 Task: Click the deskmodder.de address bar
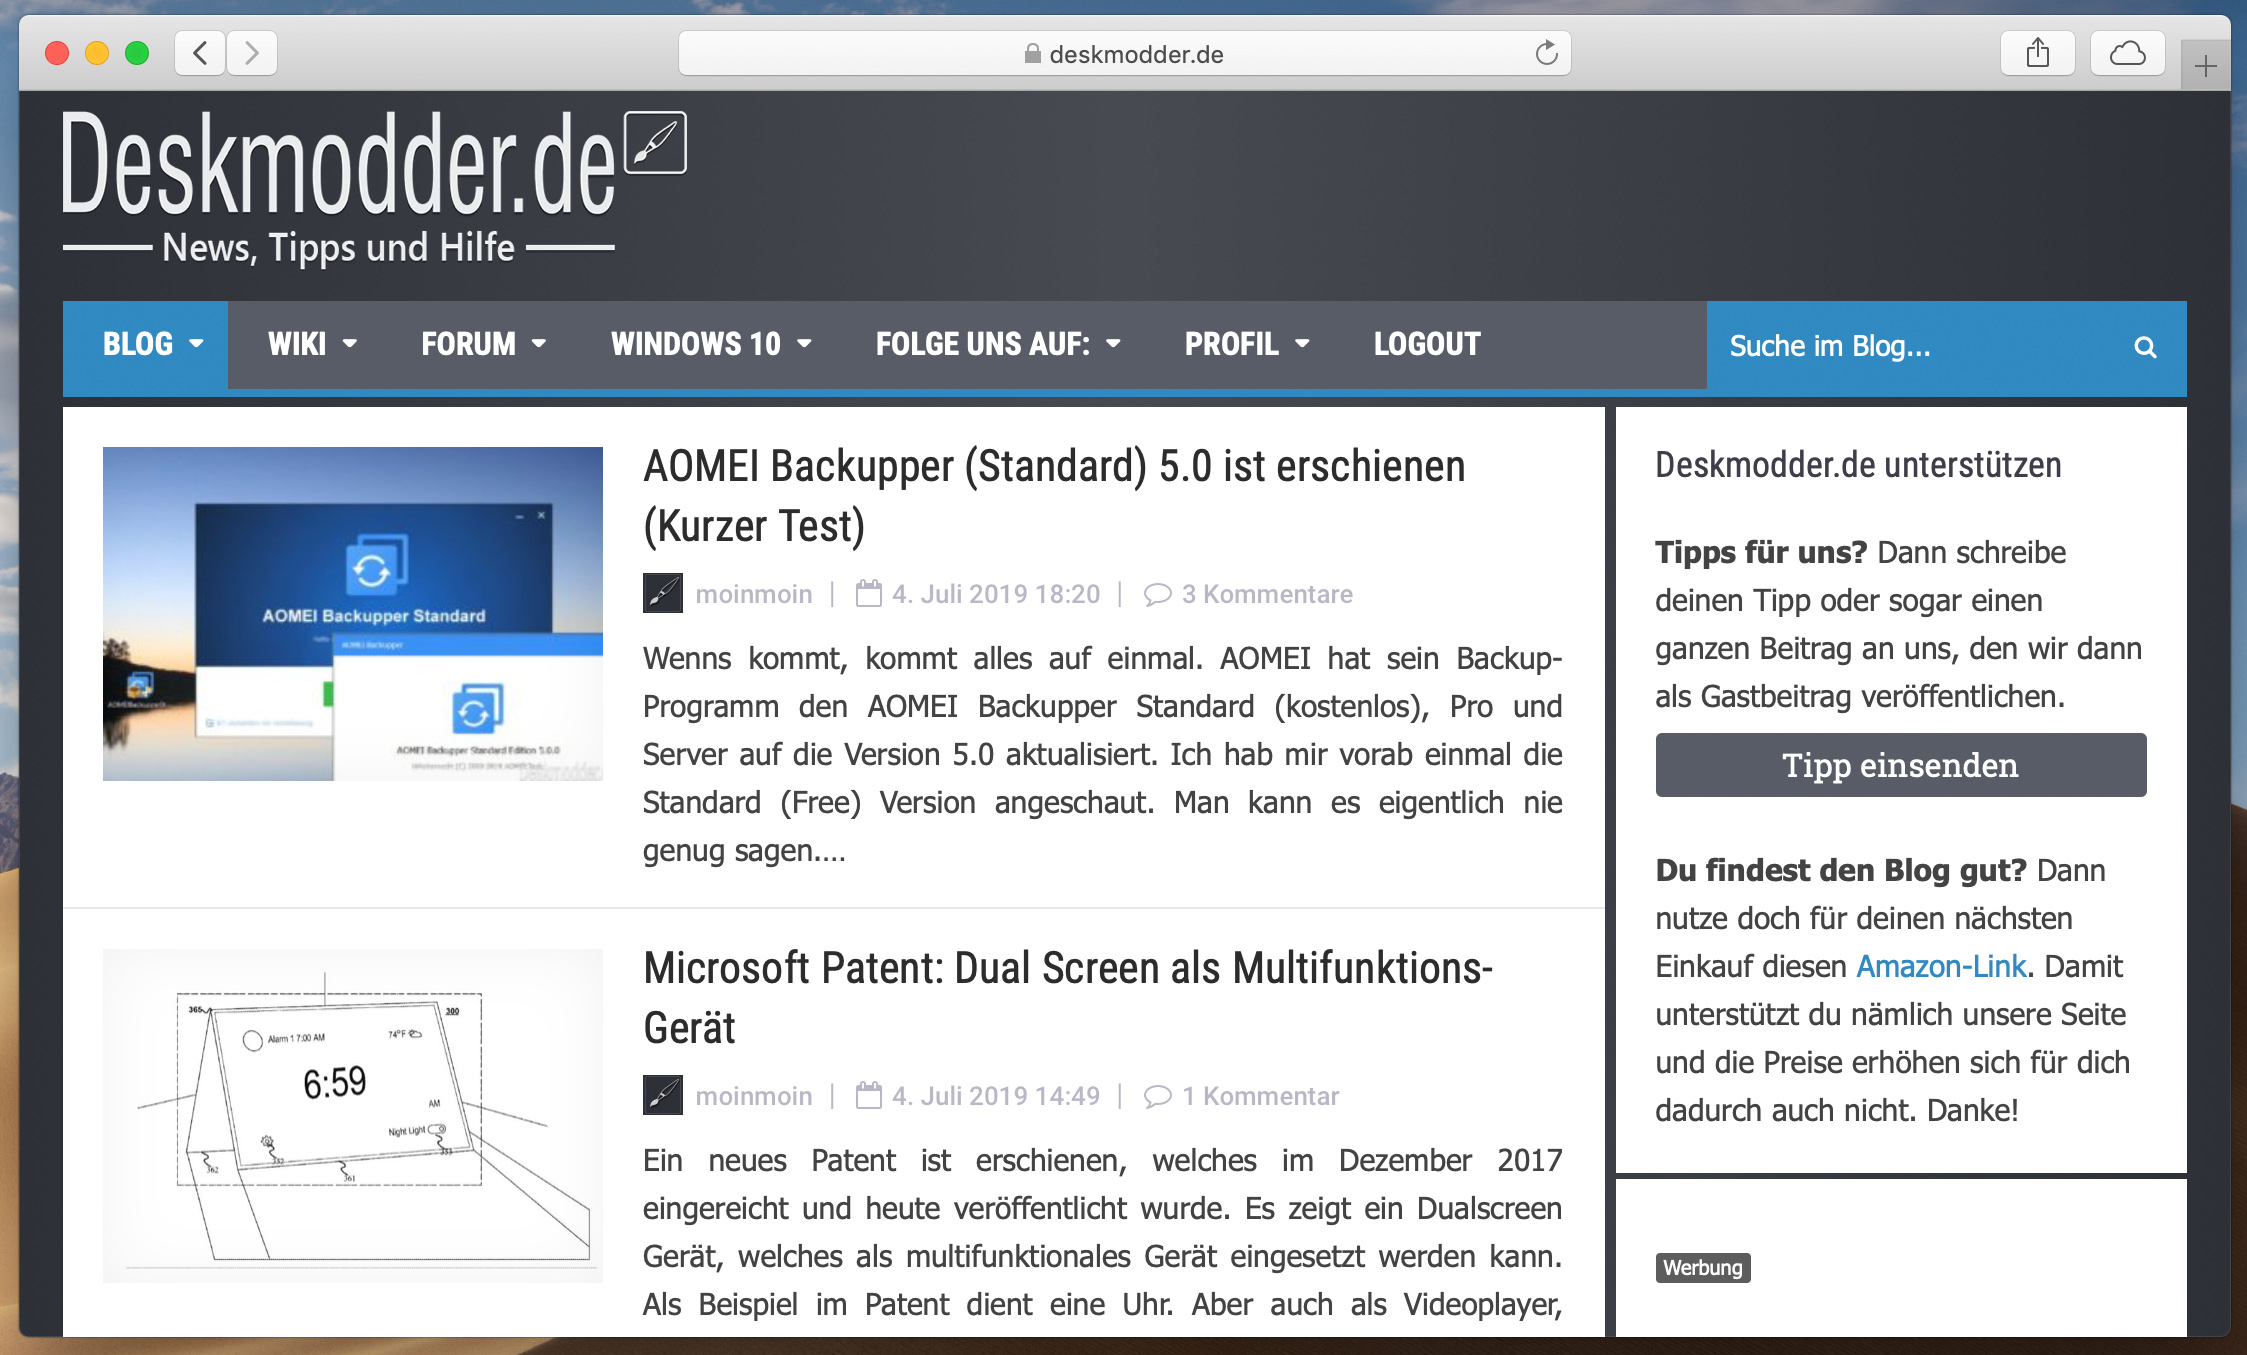click(x=1124, y=53)
